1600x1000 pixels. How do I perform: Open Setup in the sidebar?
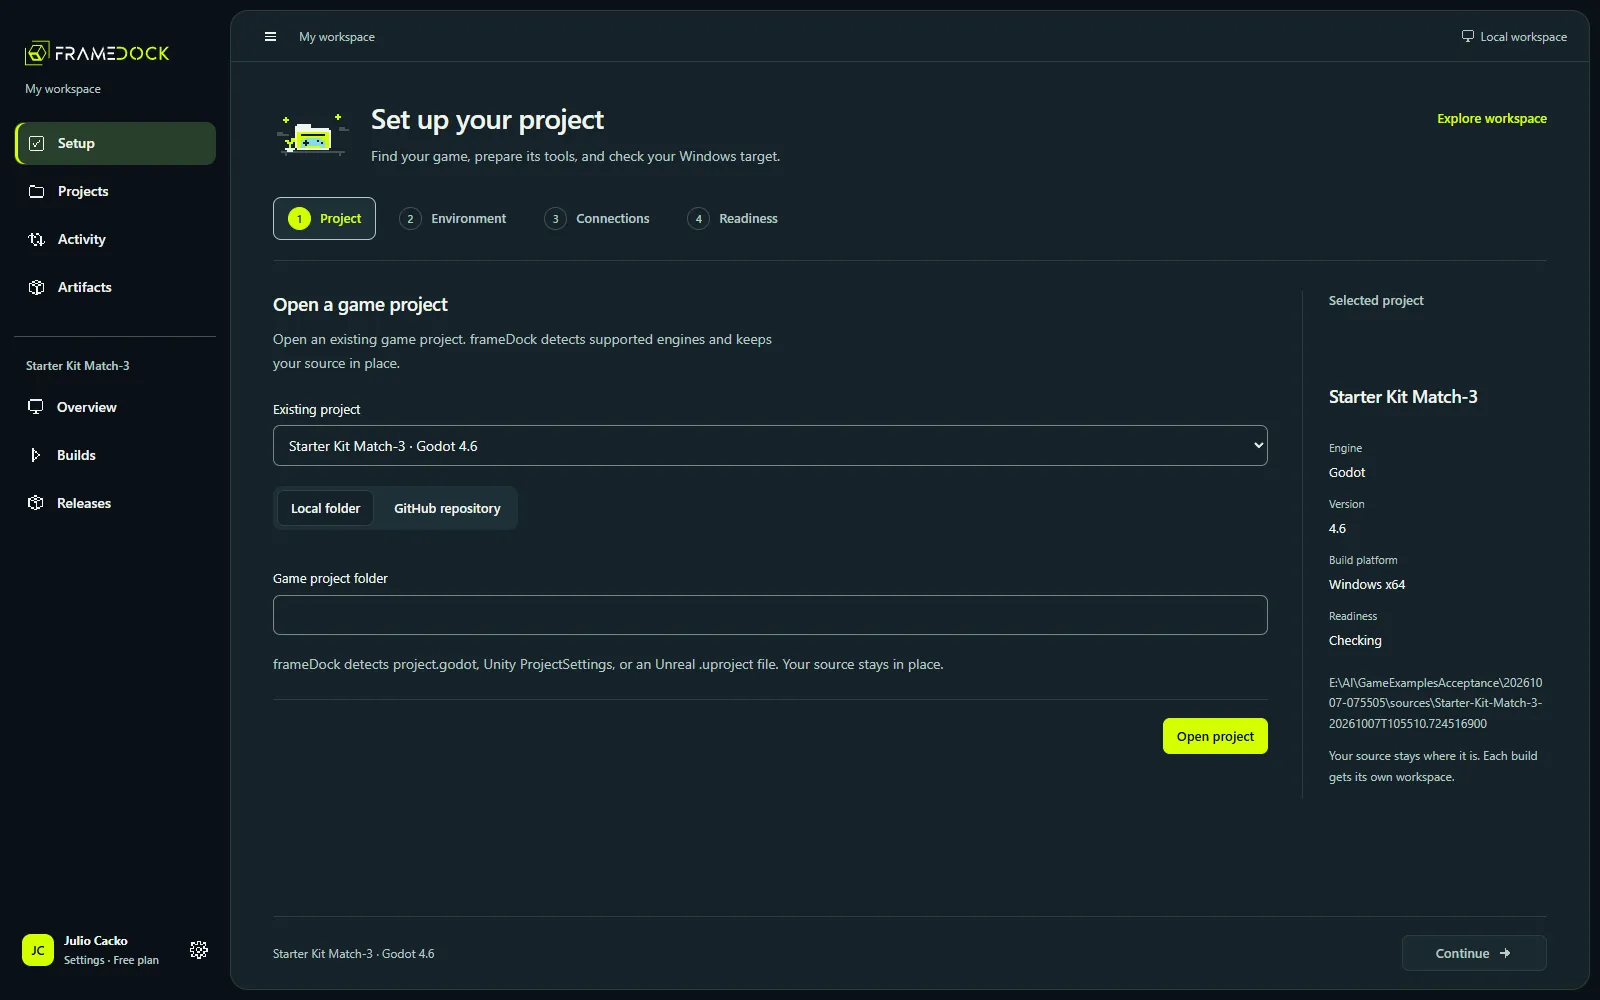116,143
